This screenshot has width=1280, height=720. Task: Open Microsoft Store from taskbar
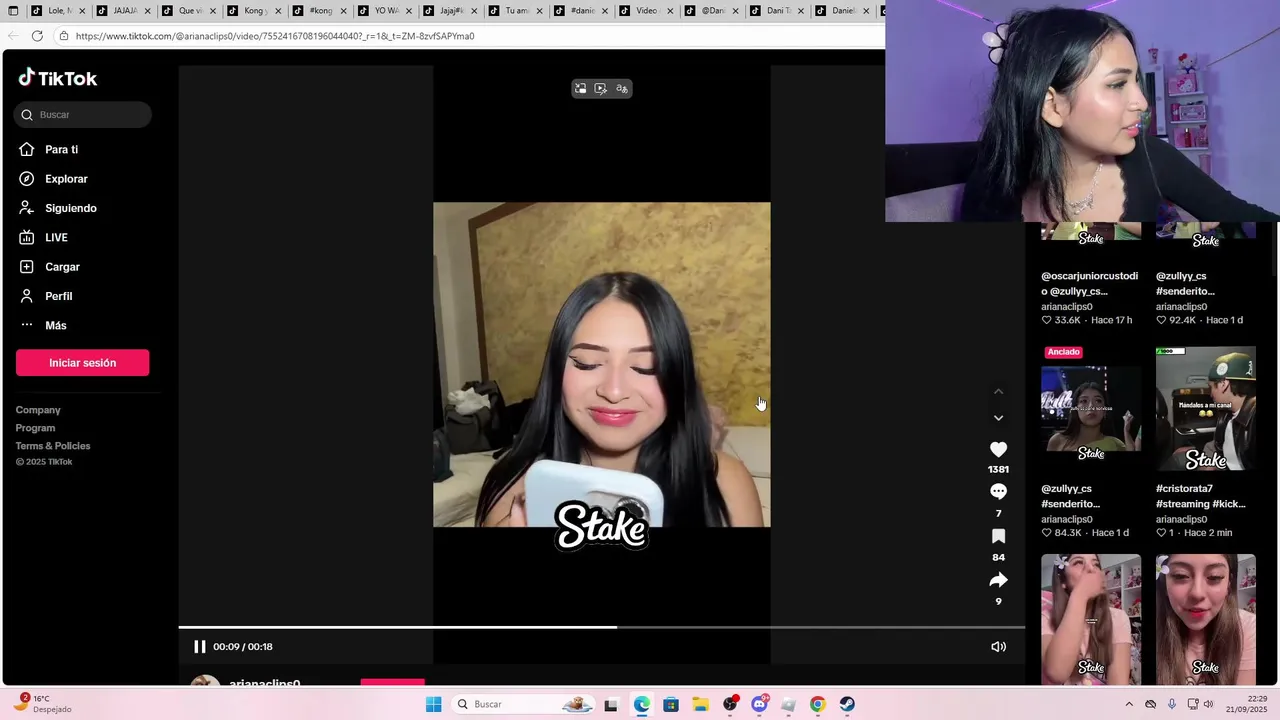pos(670,704)
